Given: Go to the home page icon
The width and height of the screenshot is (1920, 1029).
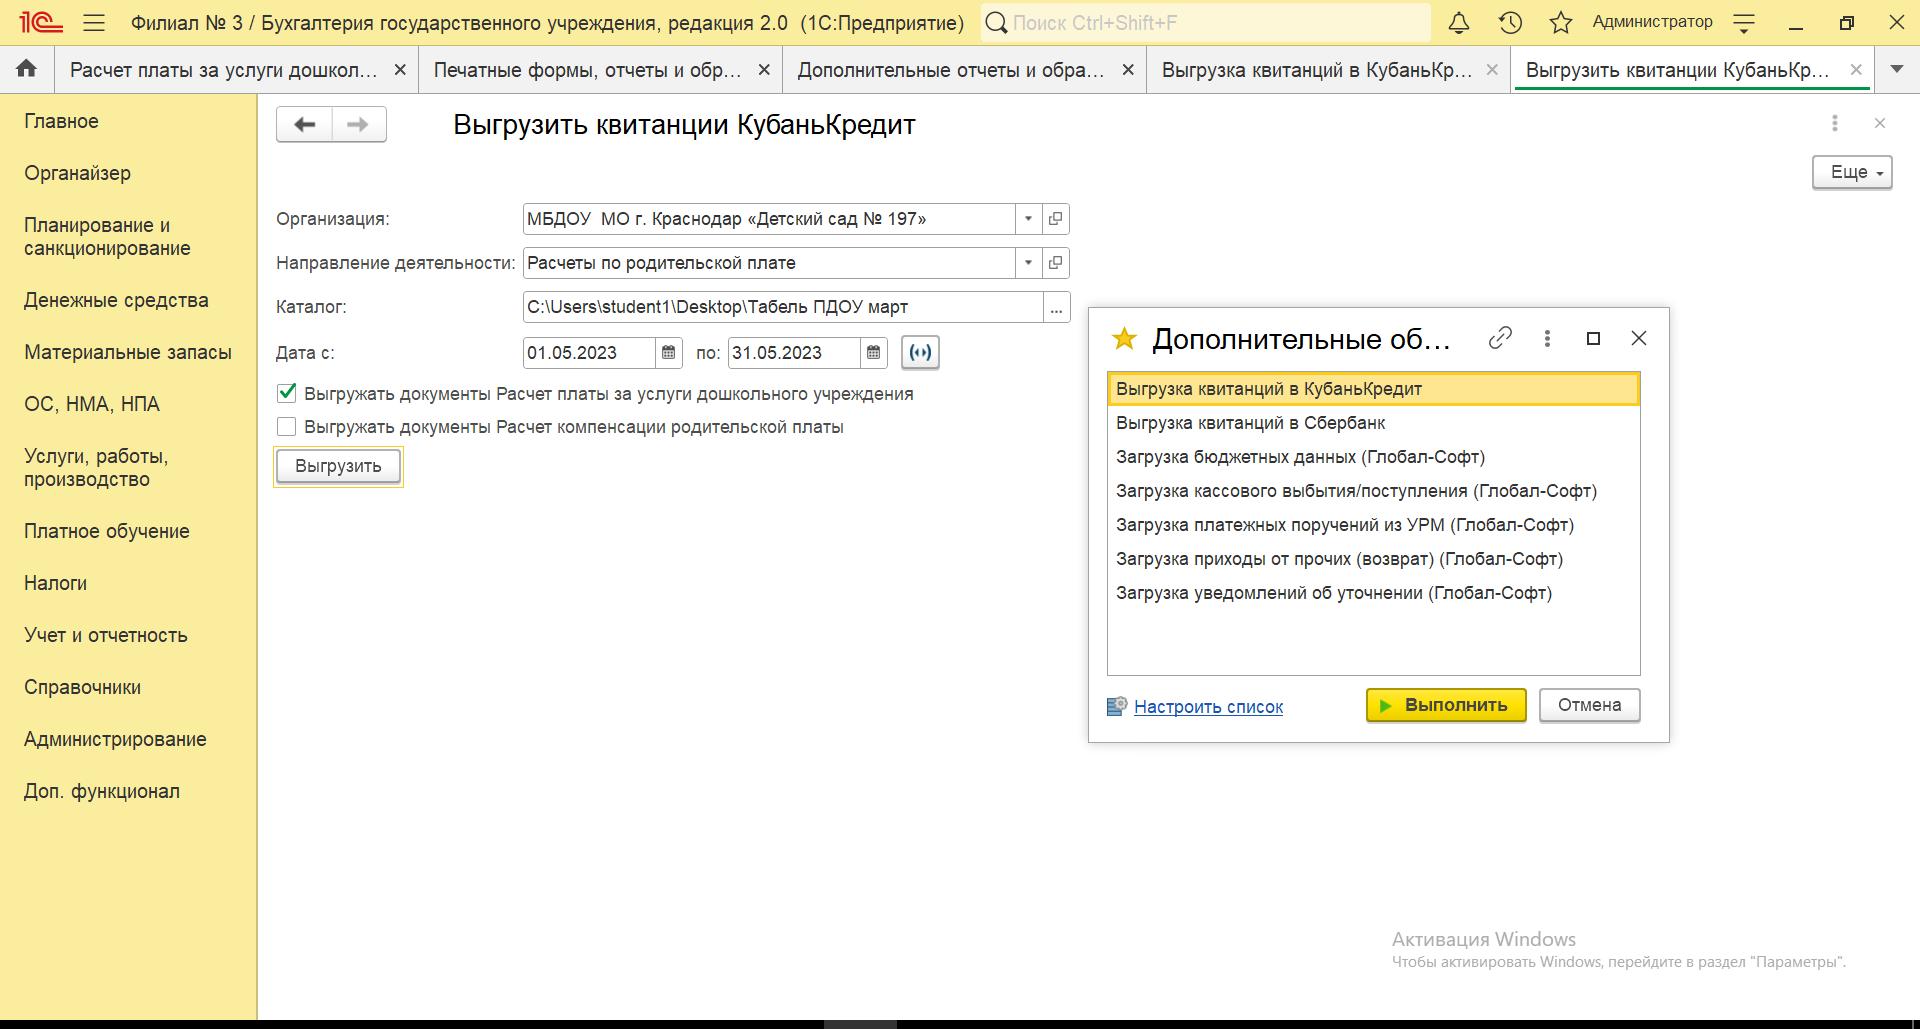Looking at the screenshot, I should pos(27,69).
